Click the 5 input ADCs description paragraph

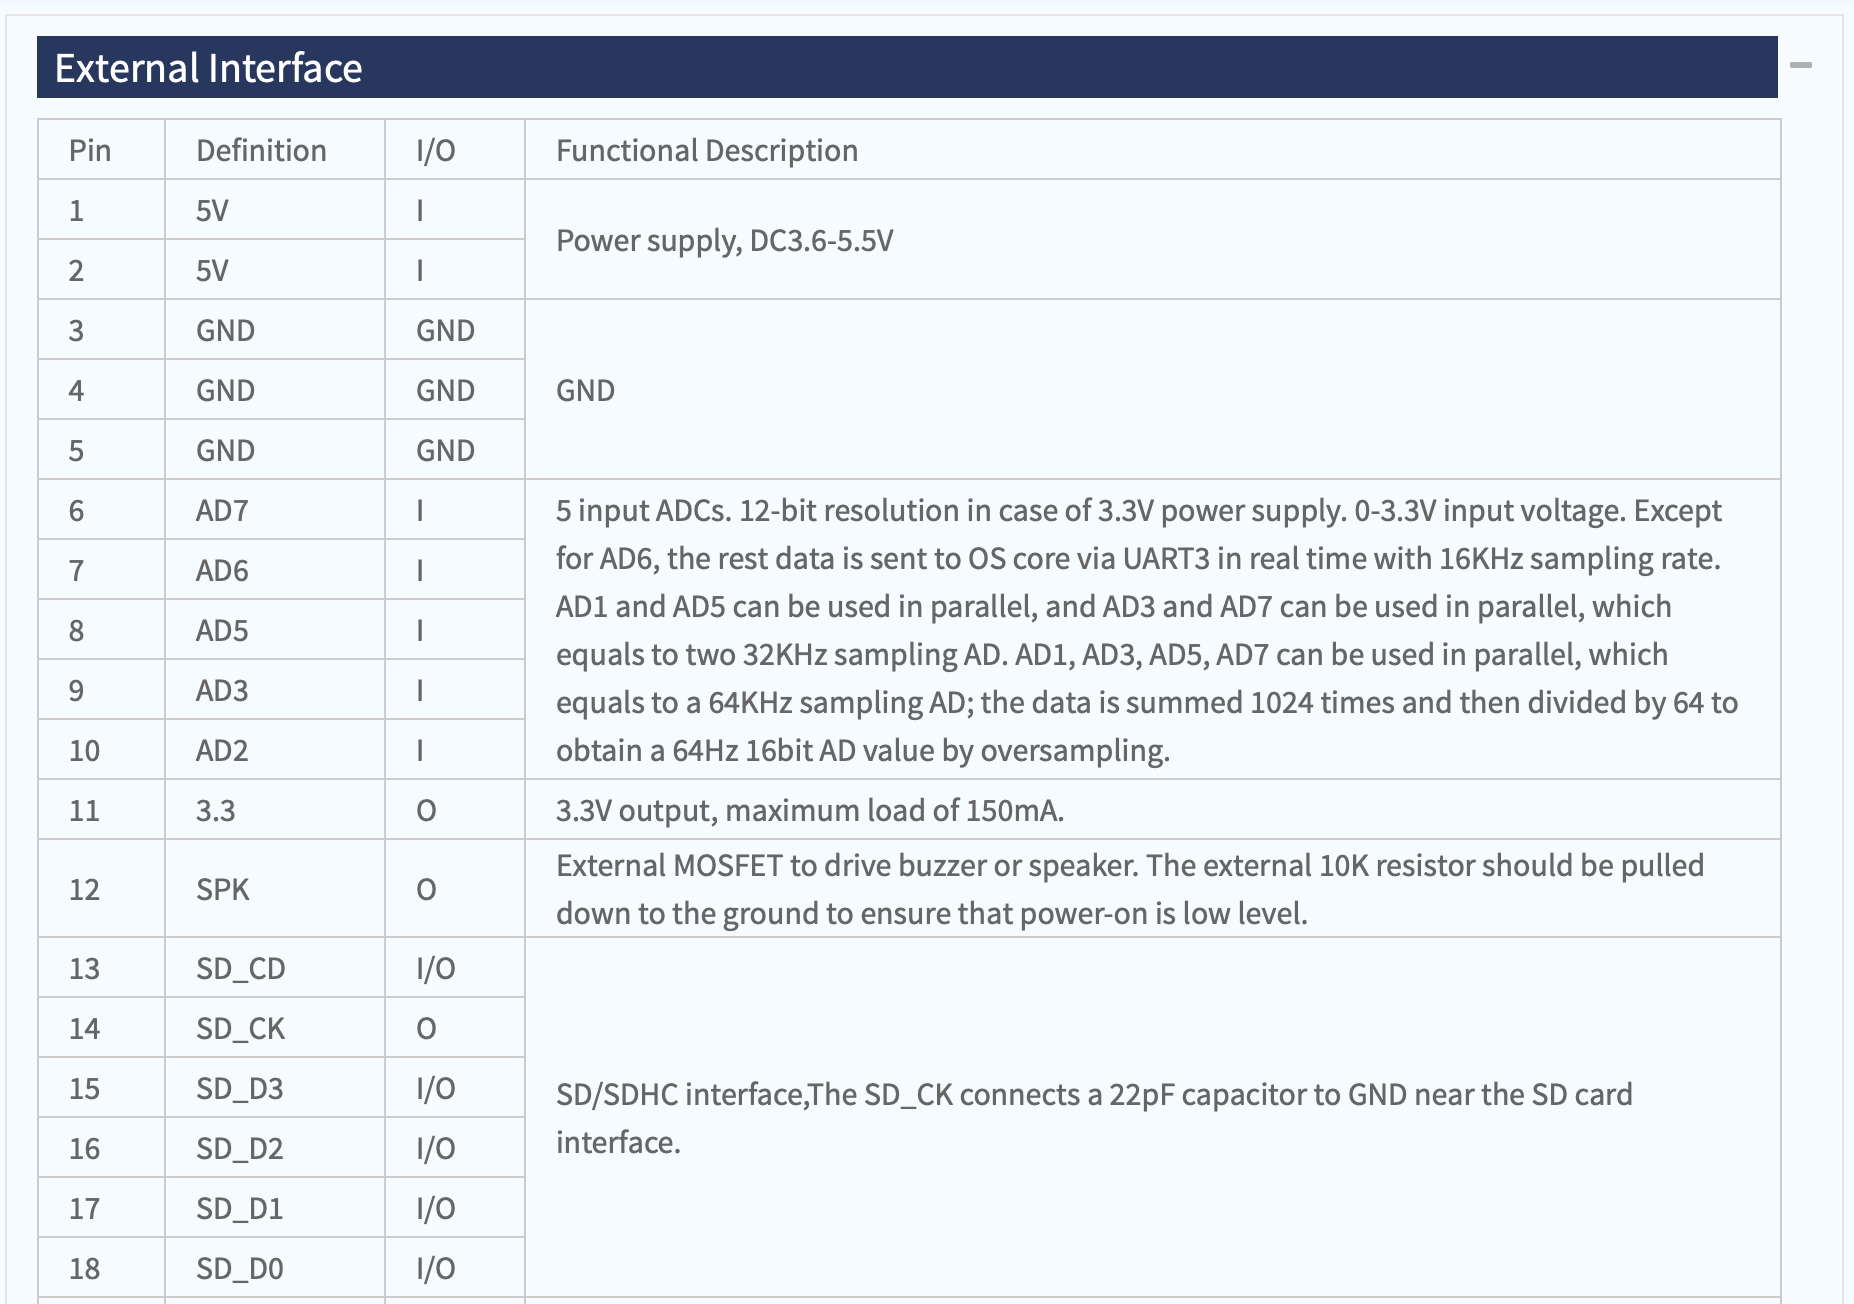pos(1147,630)
